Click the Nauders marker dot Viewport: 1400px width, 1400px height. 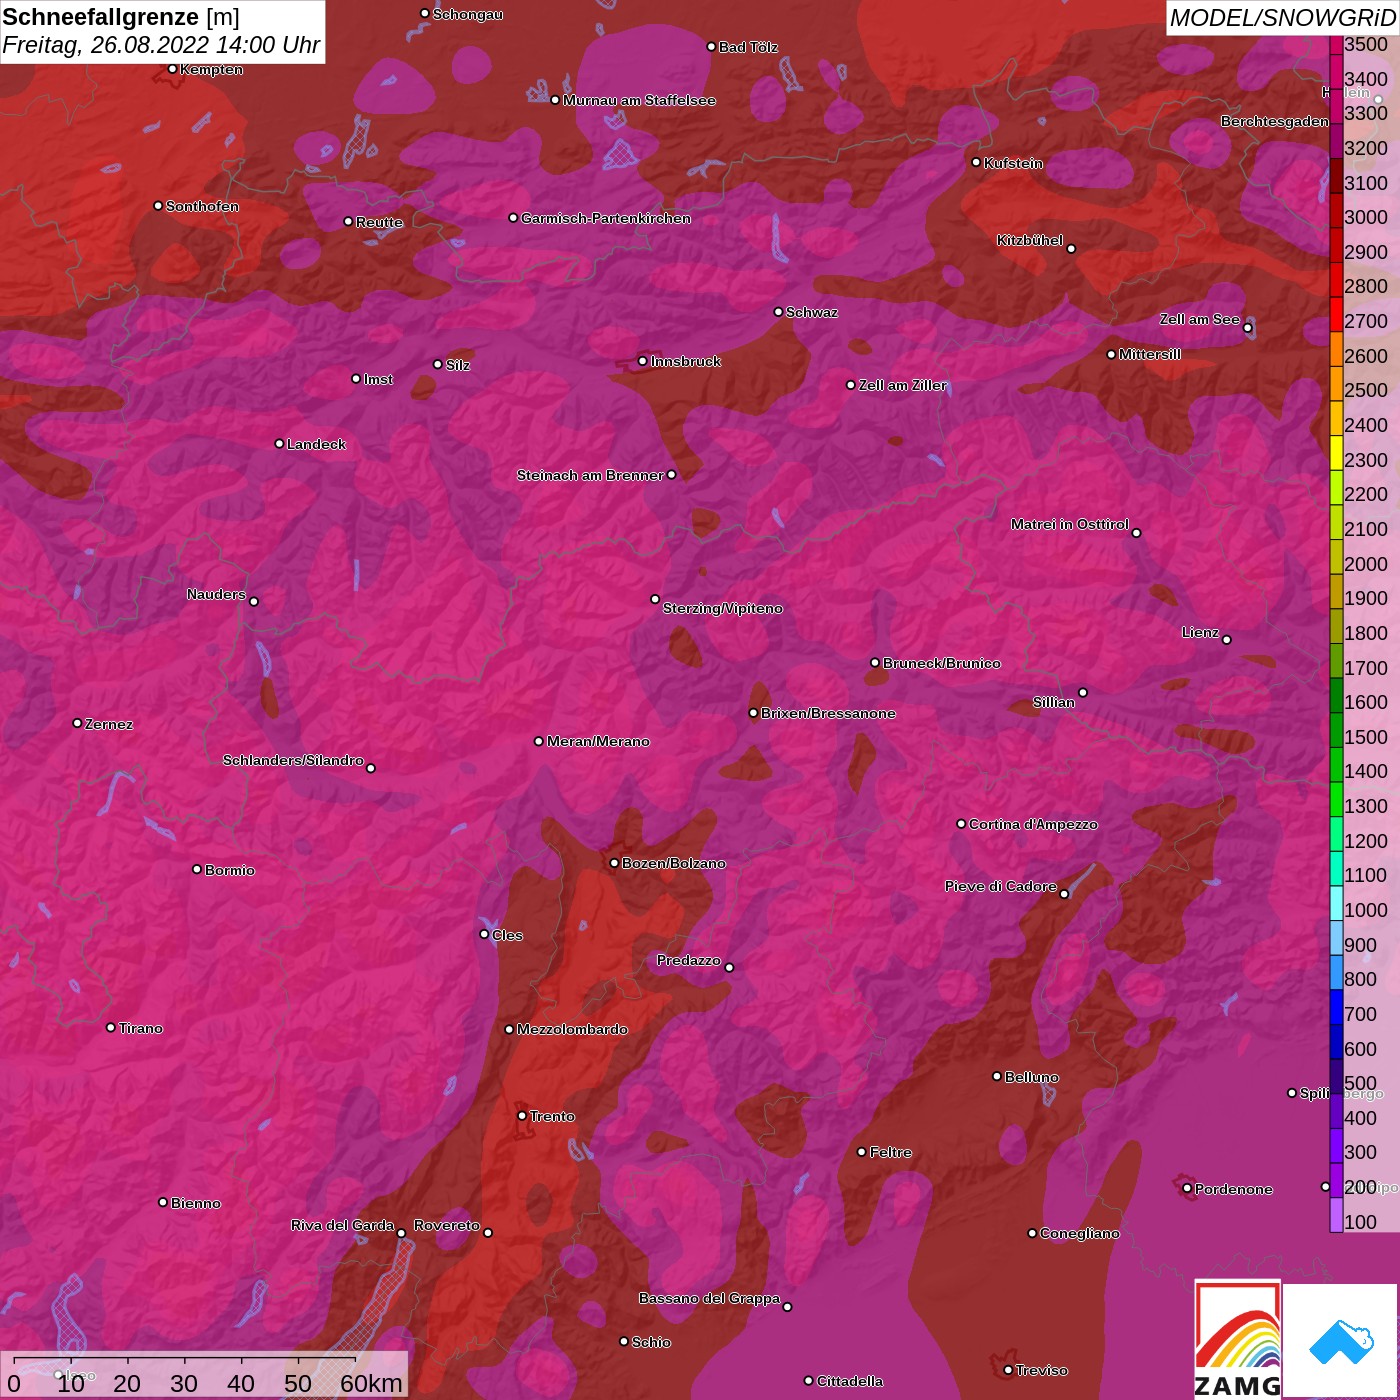coord(254,601)
